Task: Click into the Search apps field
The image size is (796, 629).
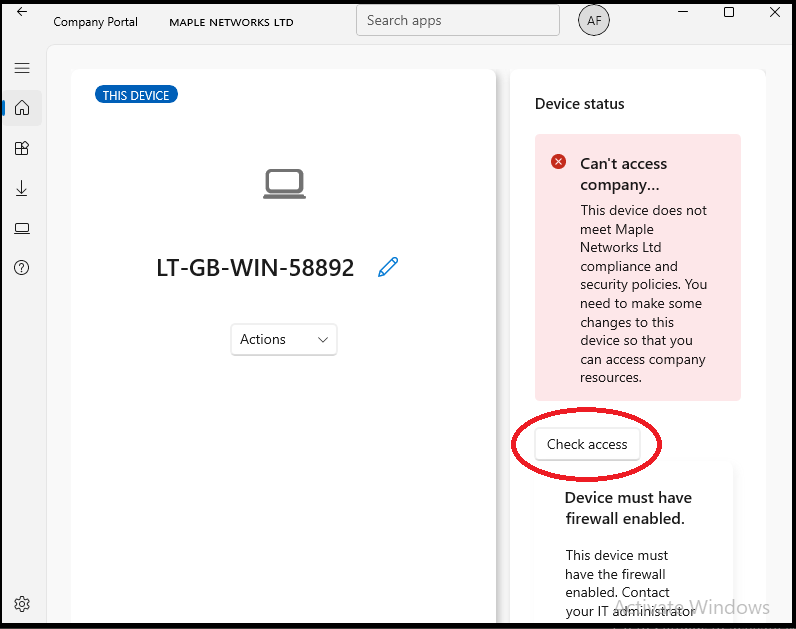Action: pos(457,20)
